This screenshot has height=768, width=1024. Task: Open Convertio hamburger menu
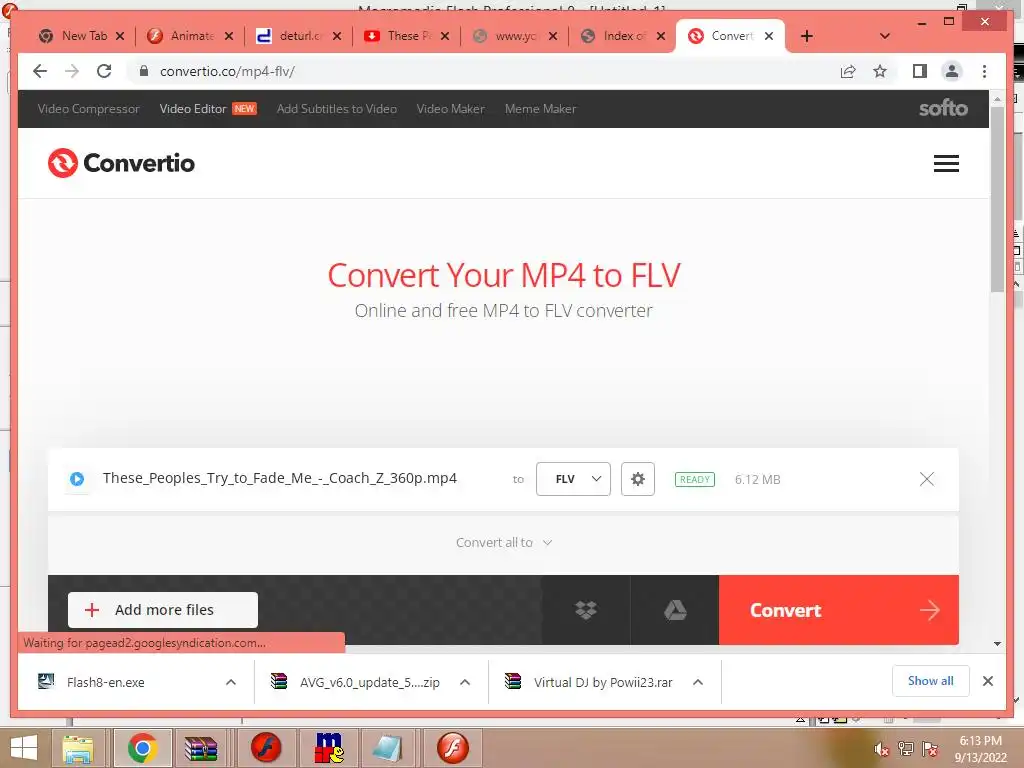[946, 163]
